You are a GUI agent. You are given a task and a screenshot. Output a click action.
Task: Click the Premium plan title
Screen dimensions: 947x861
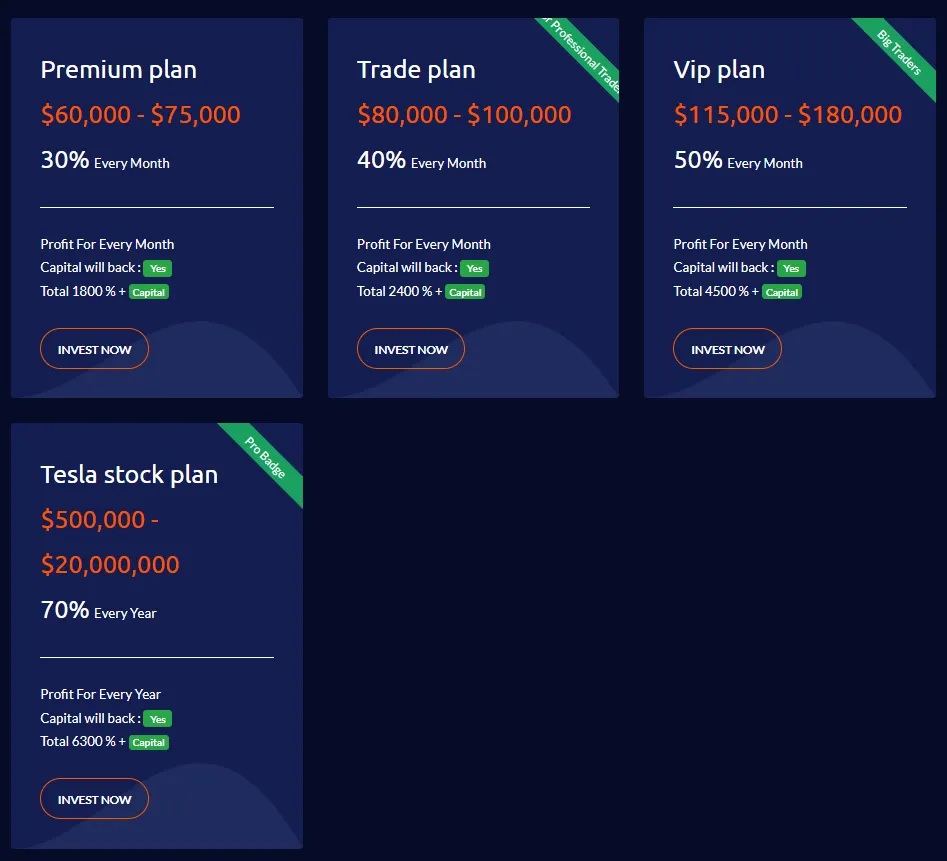[x=118, y=70]
